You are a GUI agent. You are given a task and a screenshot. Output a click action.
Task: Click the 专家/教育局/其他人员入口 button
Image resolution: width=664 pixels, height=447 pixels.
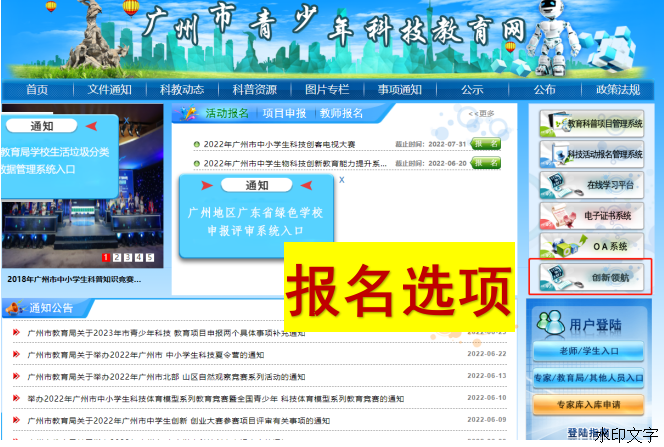coord(589,378)
